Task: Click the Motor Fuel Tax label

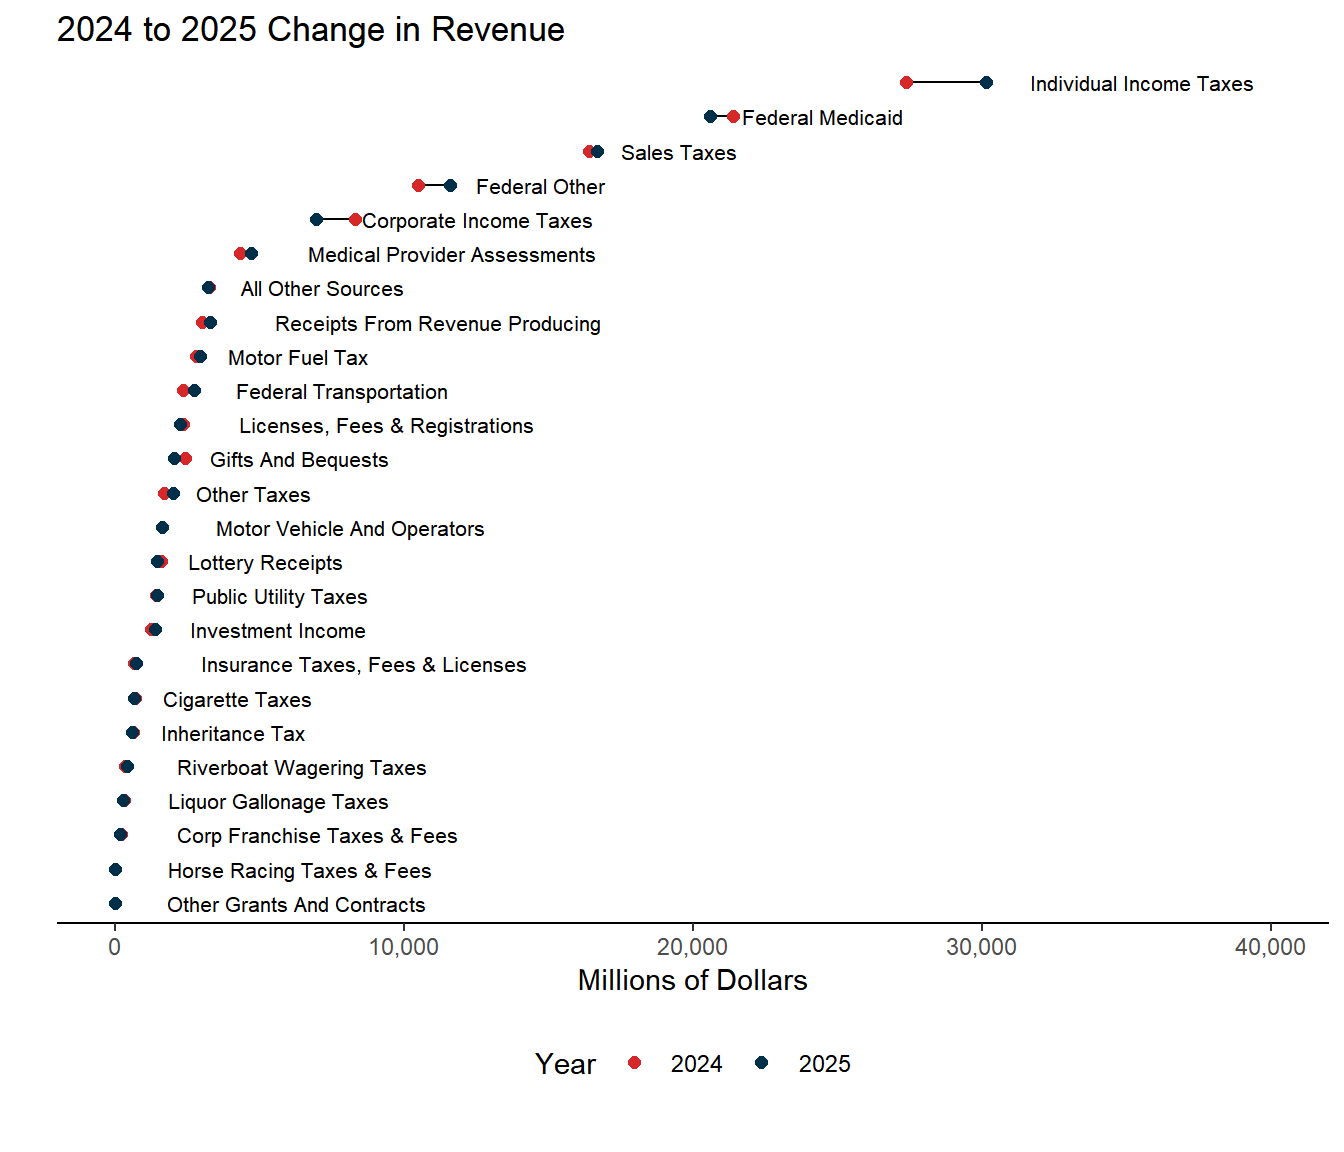Action: click(298, 358)
